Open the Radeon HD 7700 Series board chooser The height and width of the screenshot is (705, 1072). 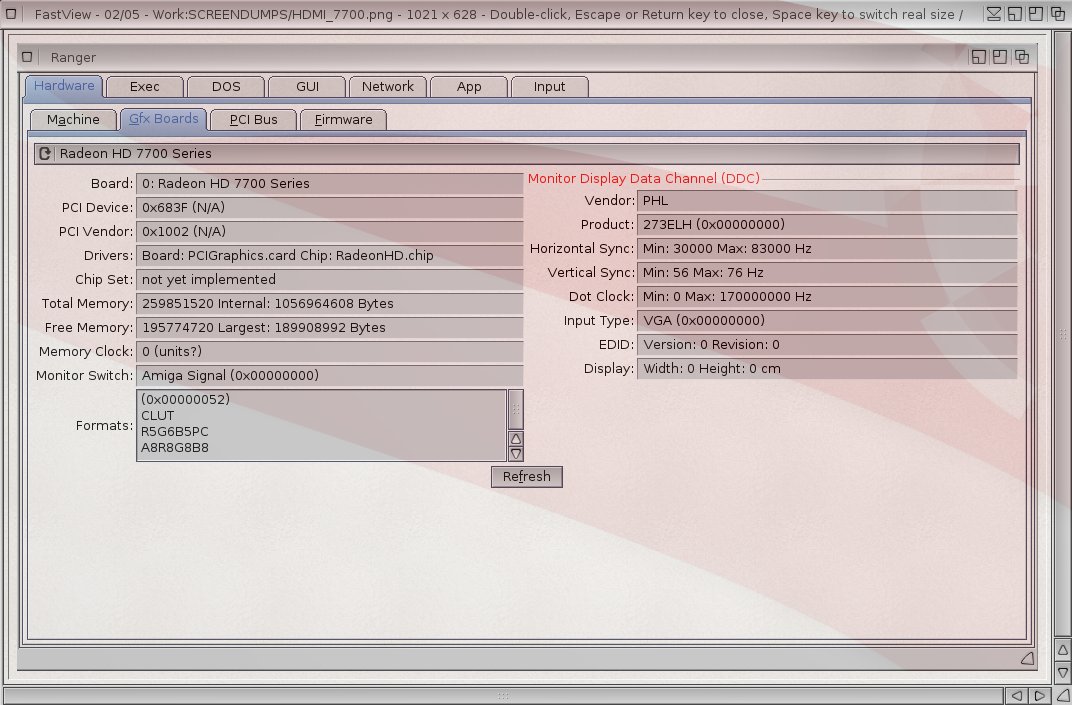[x=526, y=154]
